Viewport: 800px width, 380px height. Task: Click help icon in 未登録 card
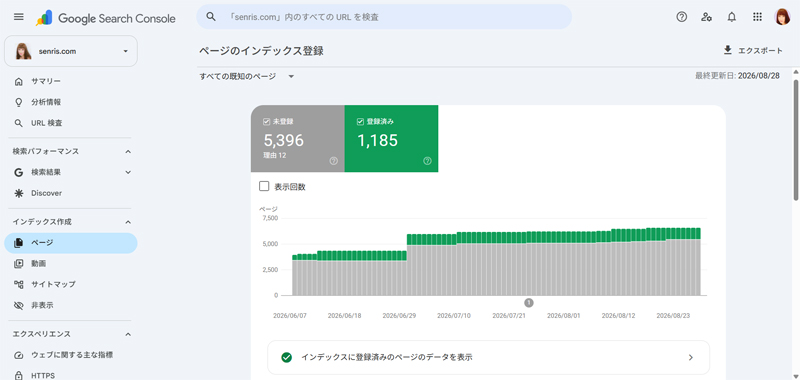pyautogui.click(x=334, y=161)
